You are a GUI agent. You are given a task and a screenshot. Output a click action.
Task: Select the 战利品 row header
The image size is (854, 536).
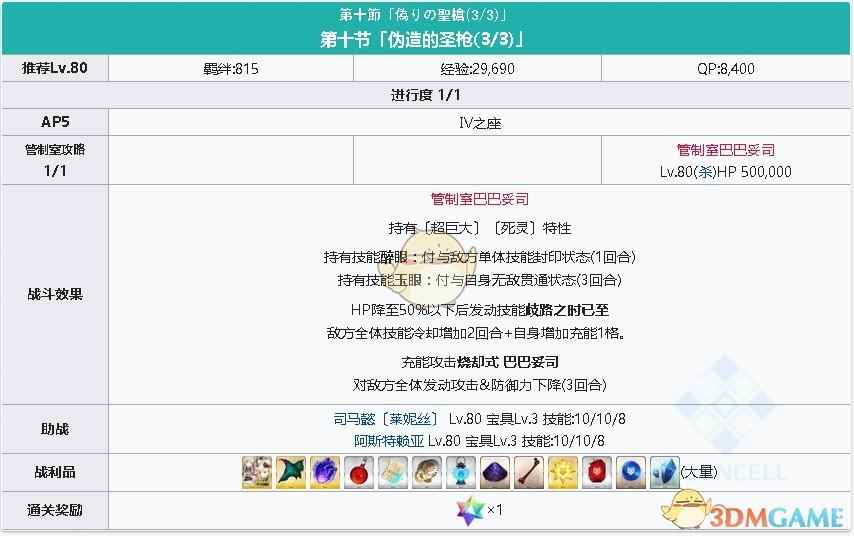pos(55,472)
